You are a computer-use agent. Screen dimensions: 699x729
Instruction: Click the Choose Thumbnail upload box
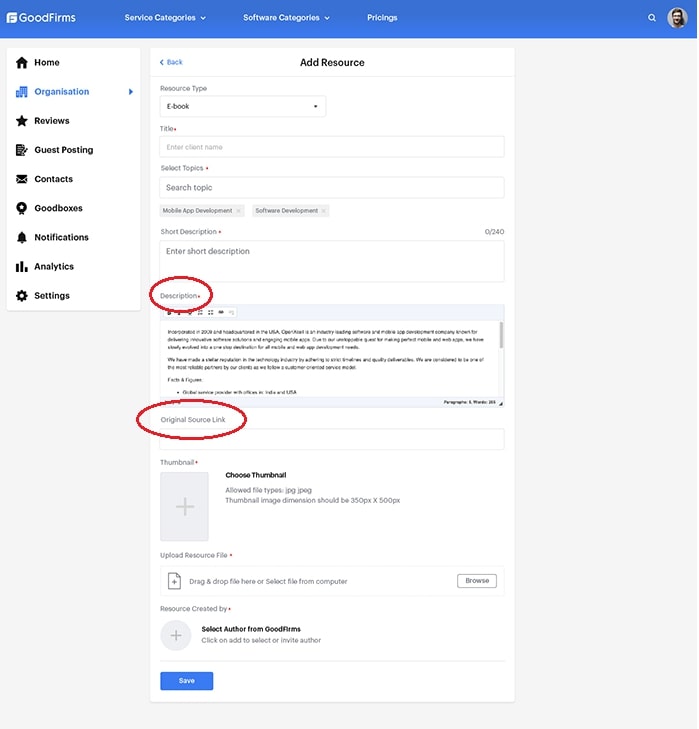coord(184,506)
